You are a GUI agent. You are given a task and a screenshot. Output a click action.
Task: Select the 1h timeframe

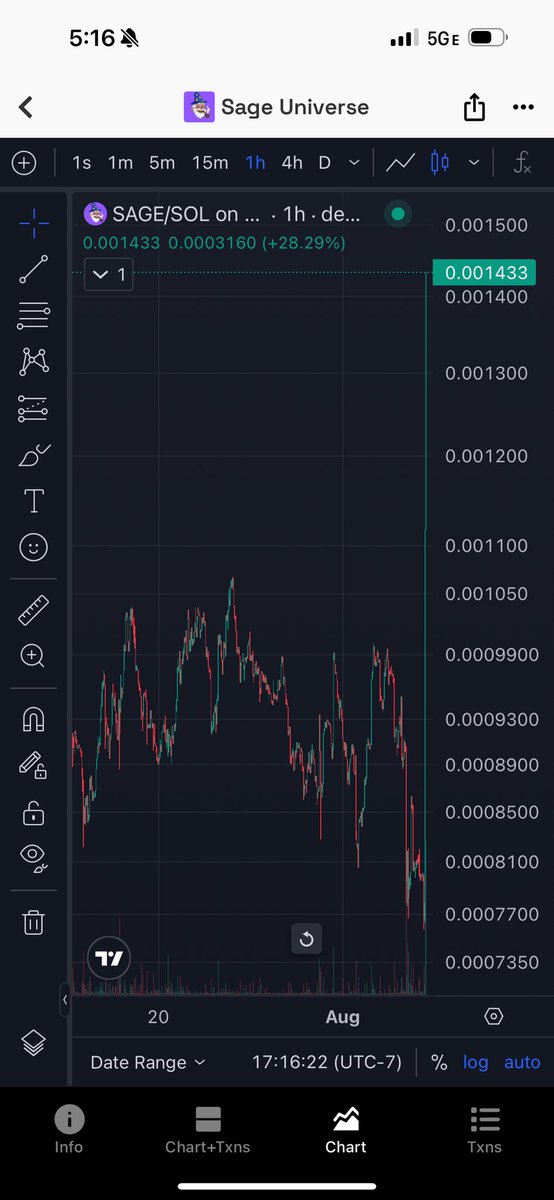pyautogui.click(x=255, y=162)
